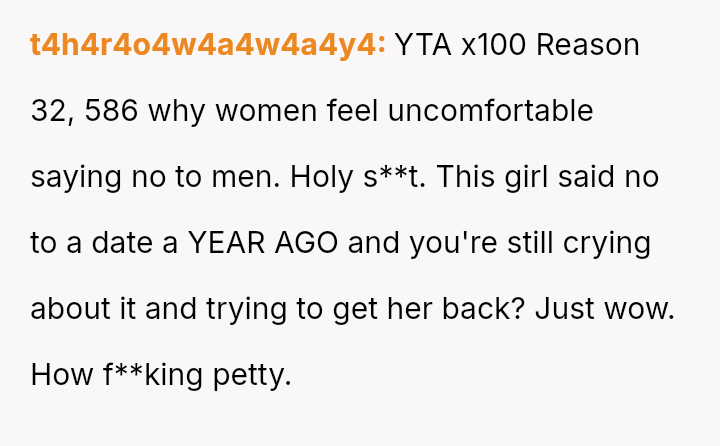
Task: Click the phrase 'saying no to men'
Action: (156, 177)
